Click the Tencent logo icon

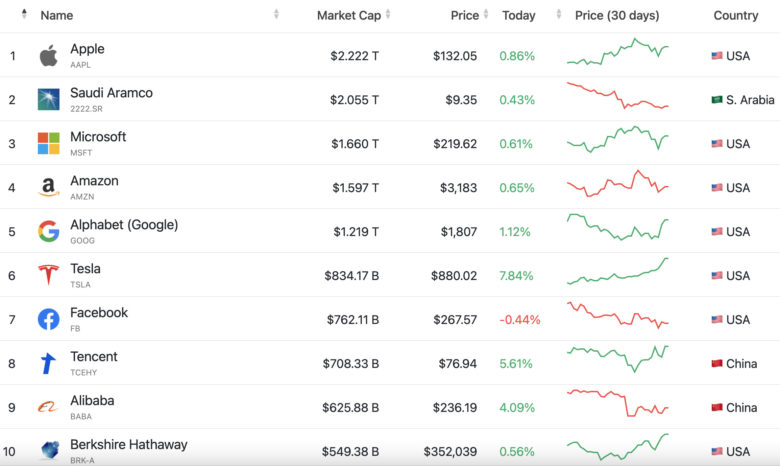(48, 363)
